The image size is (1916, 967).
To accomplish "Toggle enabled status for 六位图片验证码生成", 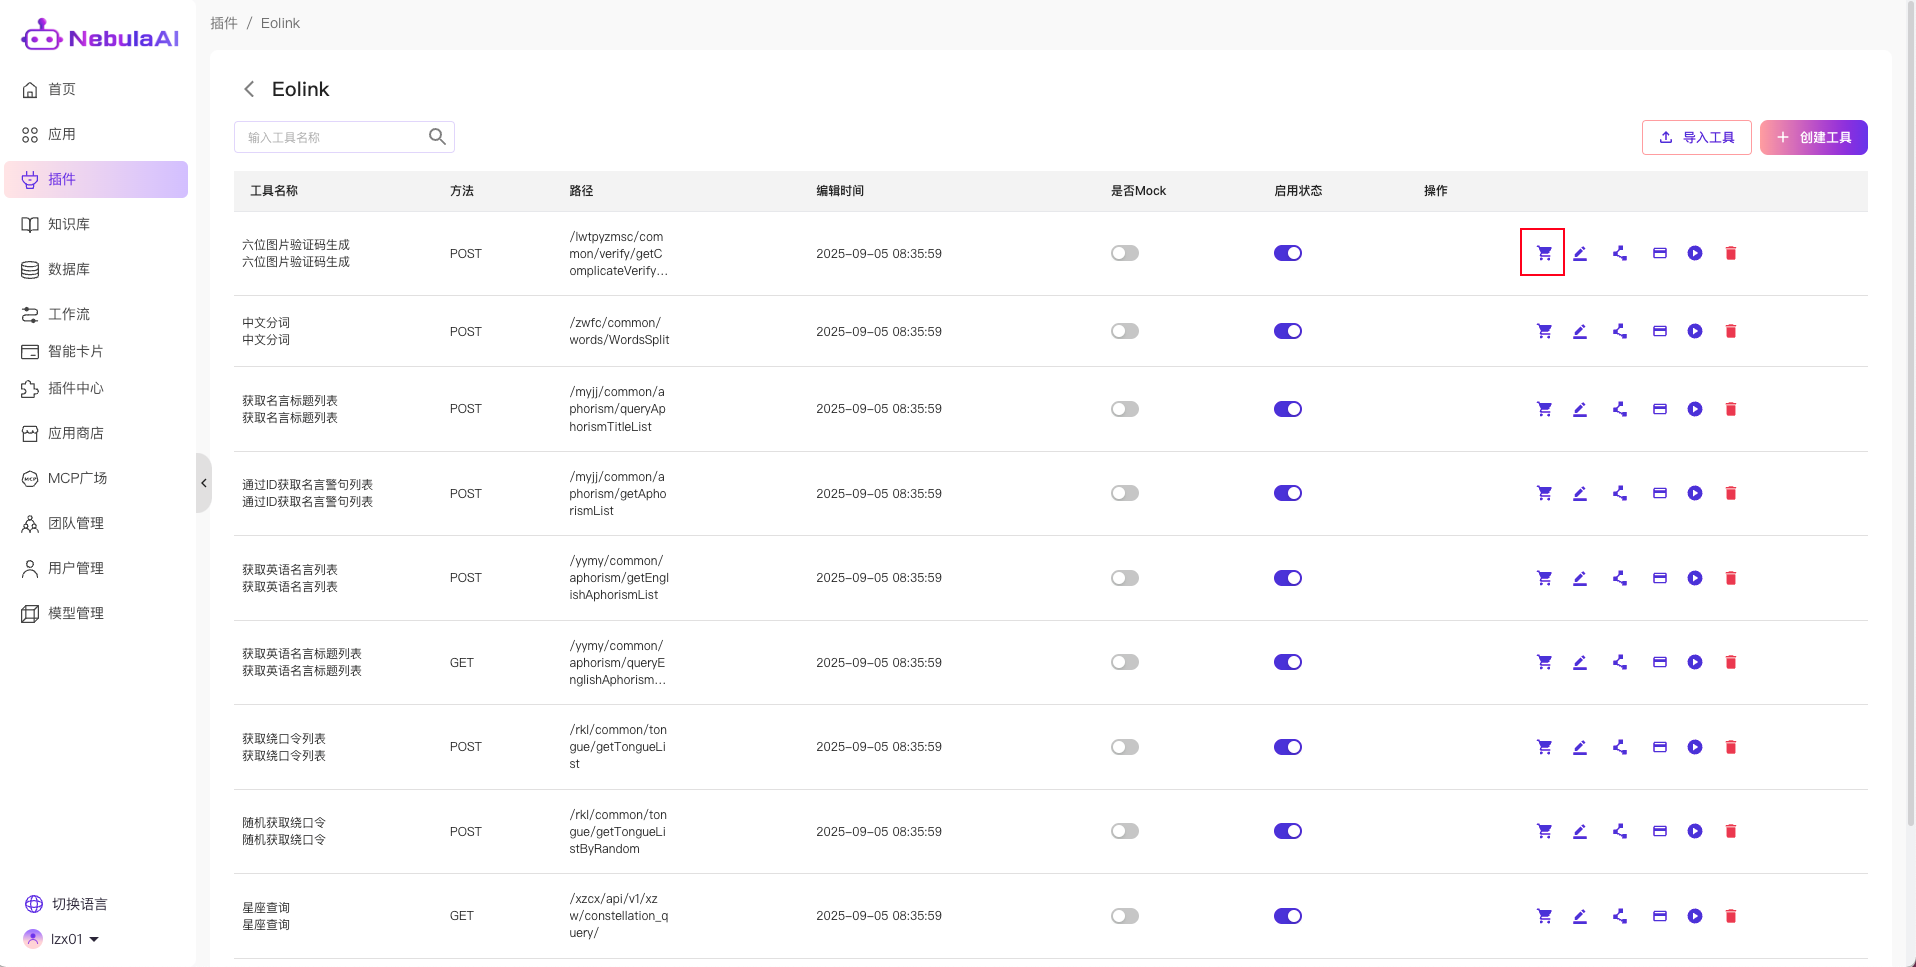I will [x=1288, y=253].
